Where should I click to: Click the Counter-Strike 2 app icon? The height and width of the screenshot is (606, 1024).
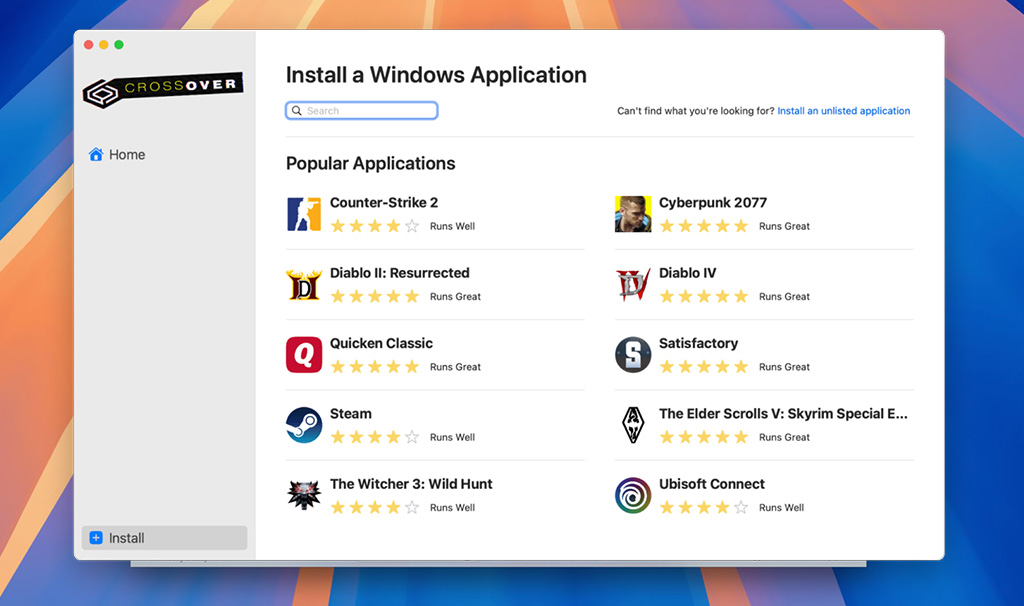304,214
